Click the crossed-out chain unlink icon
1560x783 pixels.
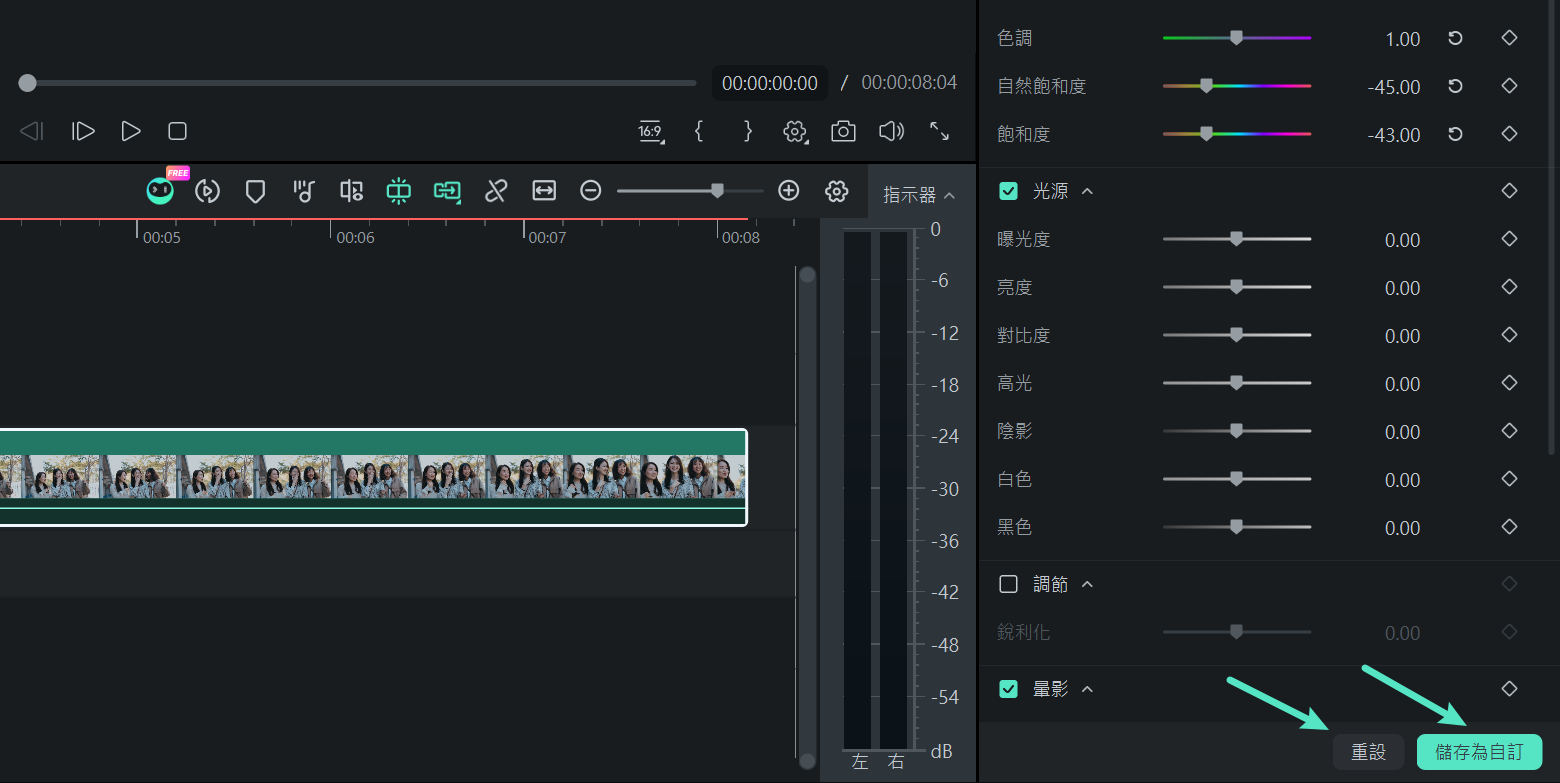[495, 191]
